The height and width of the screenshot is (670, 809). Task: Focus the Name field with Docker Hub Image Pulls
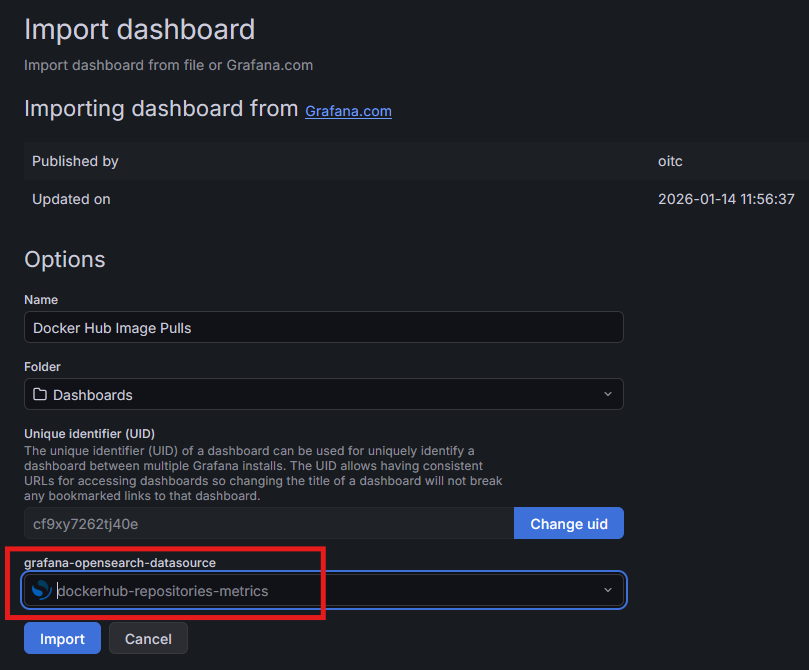[323, 328]
